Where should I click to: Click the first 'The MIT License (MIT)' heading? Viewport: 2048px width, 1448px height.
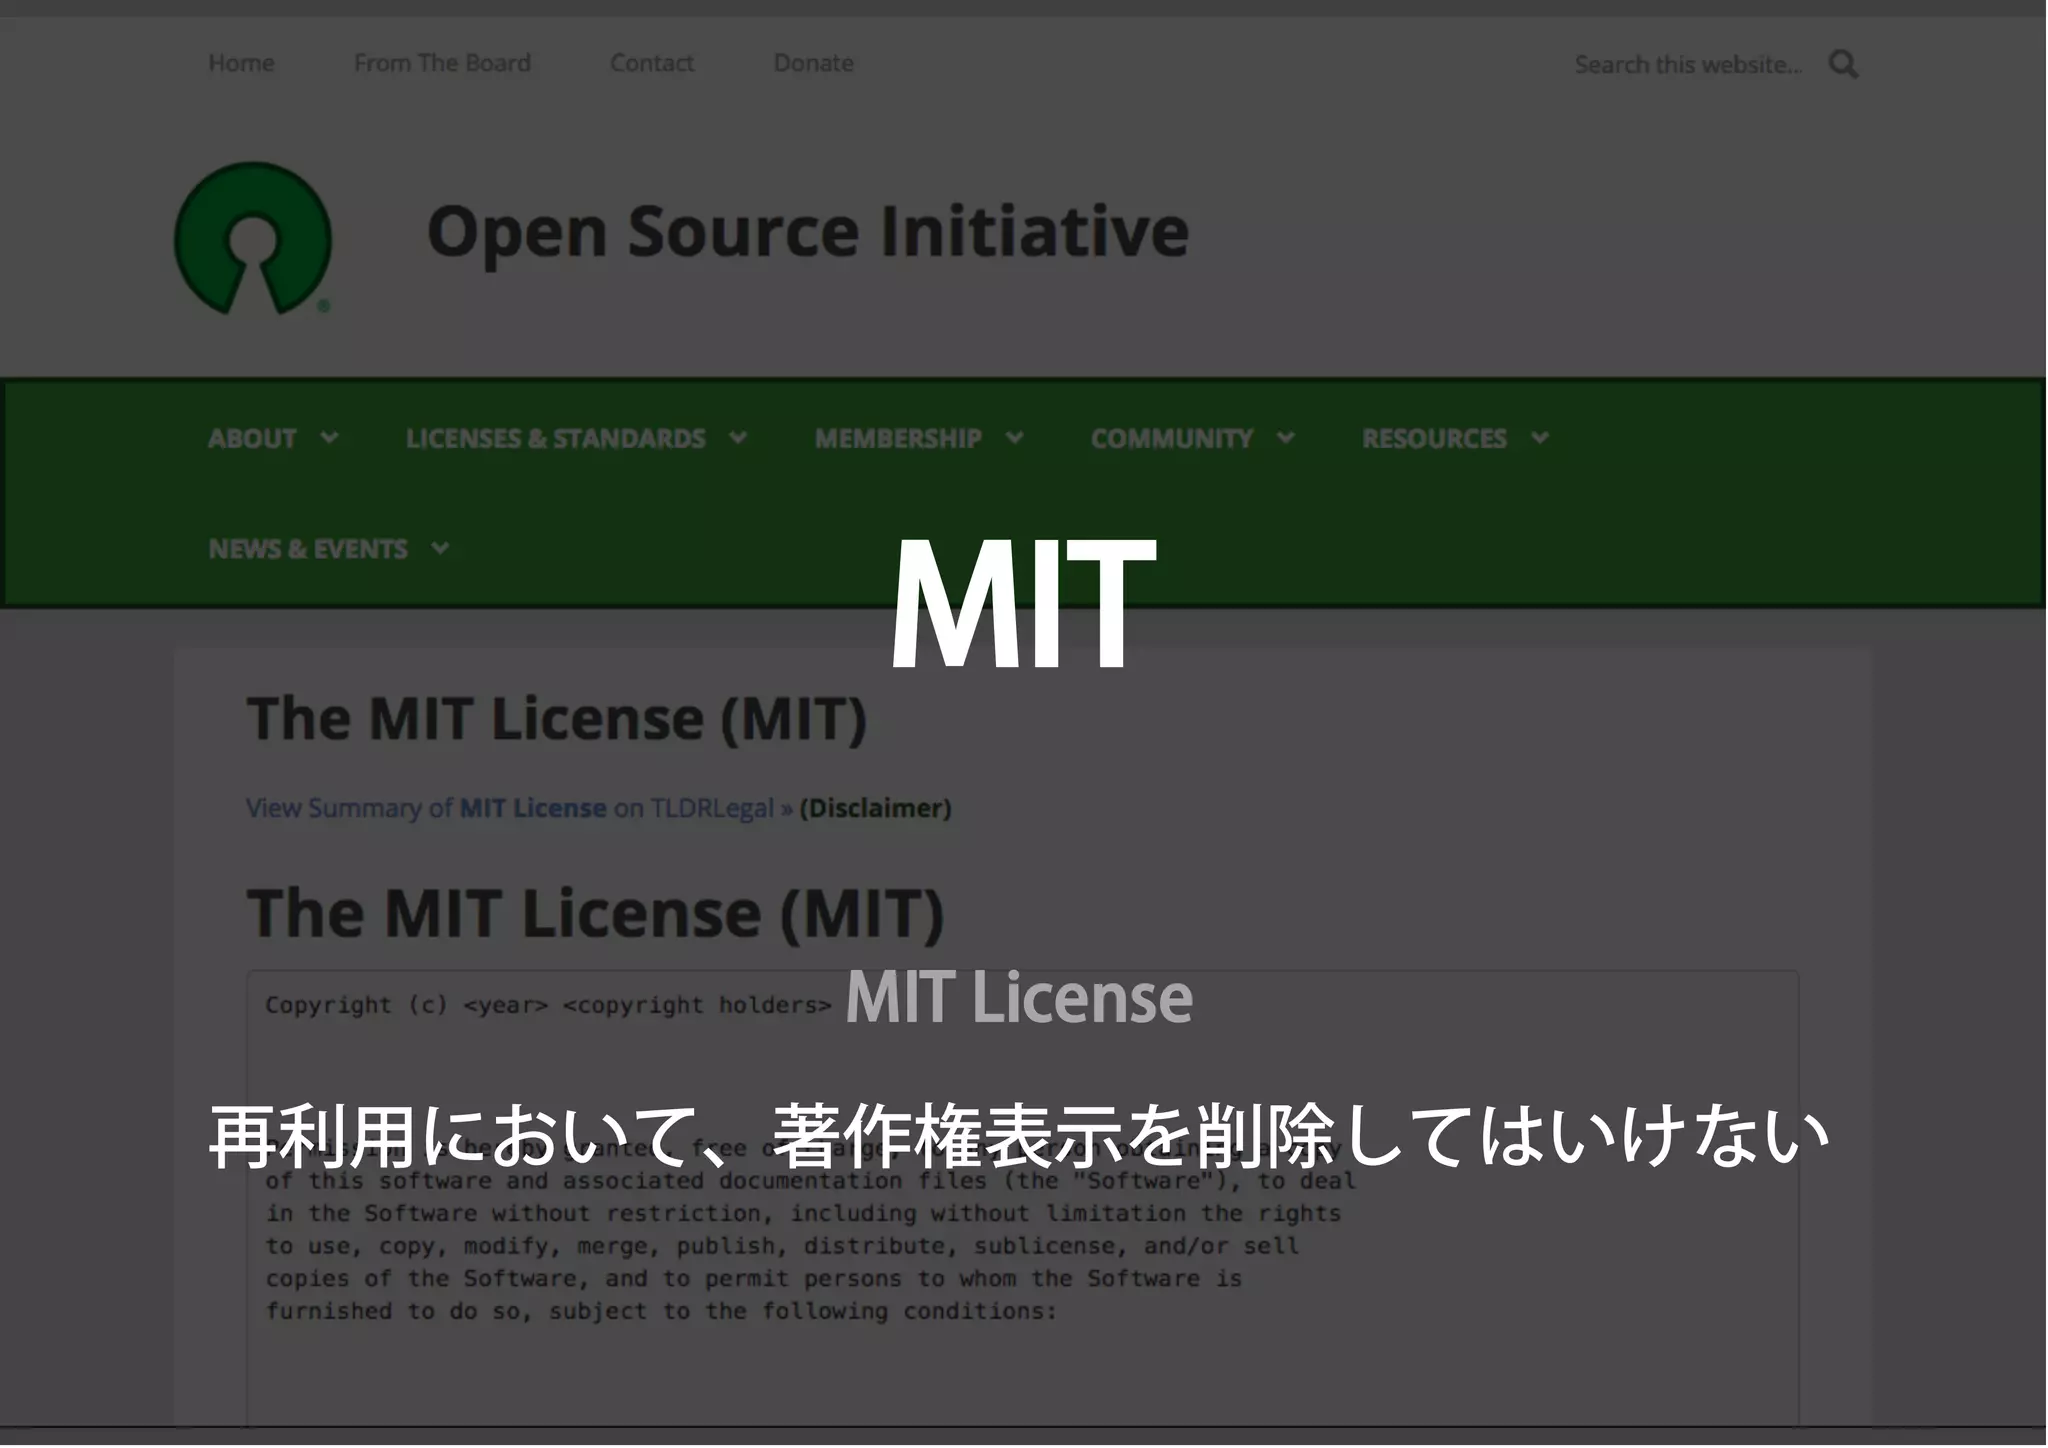tap(557, 719)
